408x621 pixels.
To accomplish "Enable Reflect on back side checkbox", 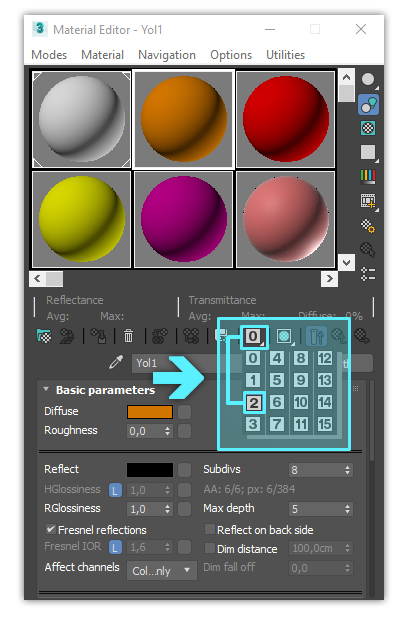I will click(209, 529).
